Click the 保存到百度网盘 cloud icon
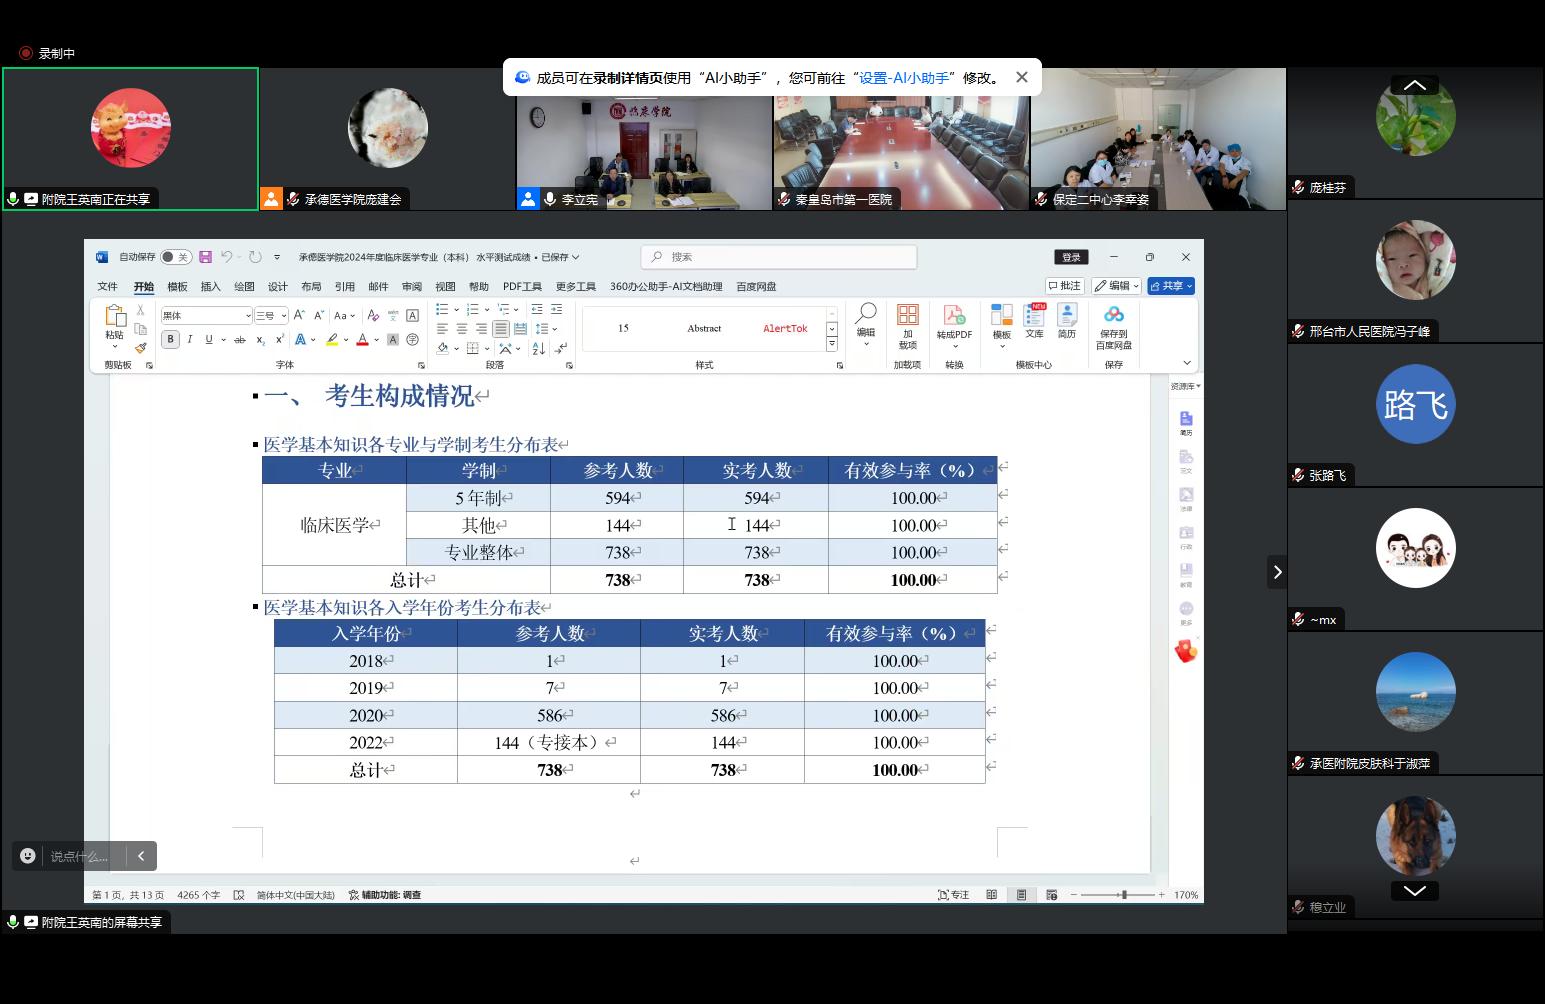 pos(1113,318)
